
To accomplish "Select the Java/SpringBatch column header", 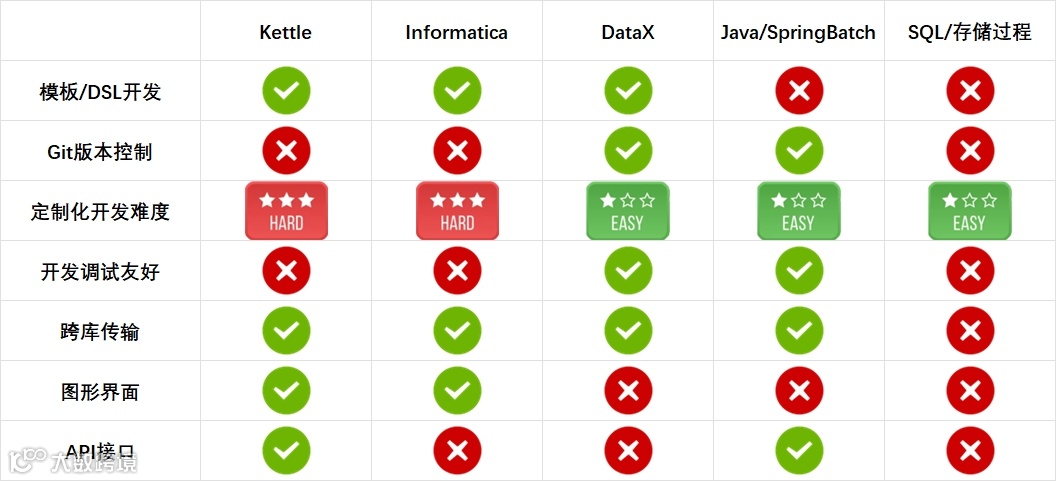I will point(798,32).
